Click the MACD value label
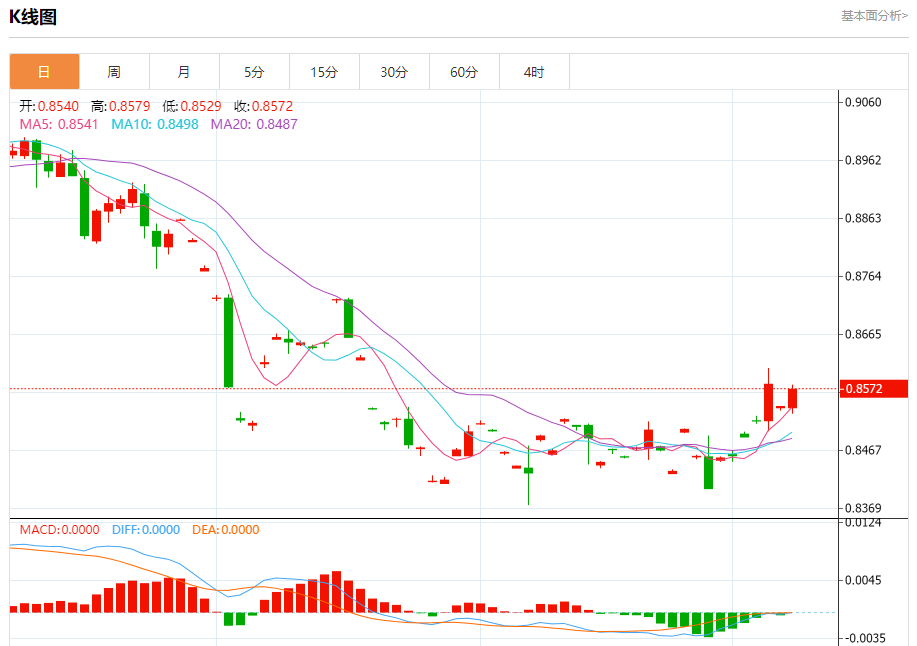917x646 pixels. point(60,530)
